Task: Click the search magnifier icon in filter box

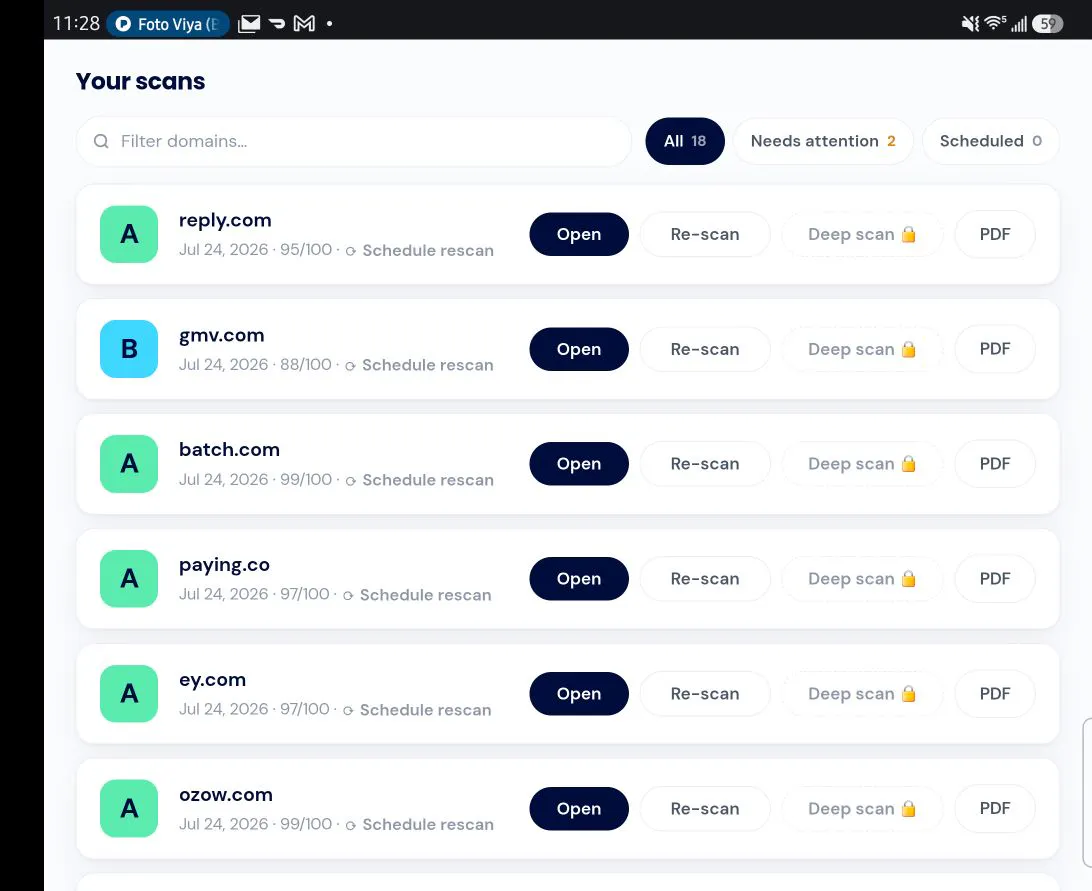Action: [x=101, y=141]
